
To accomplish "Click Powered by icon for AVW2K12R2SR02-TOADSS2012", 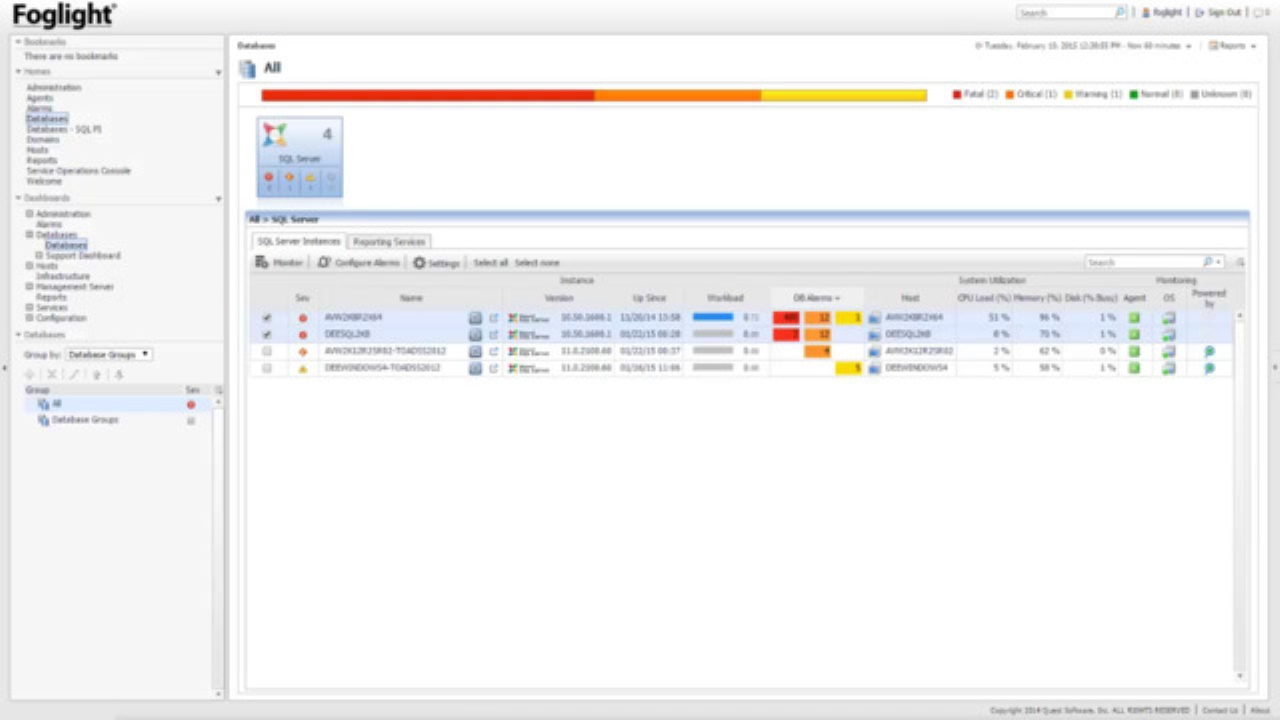I will click(1208, 351).
